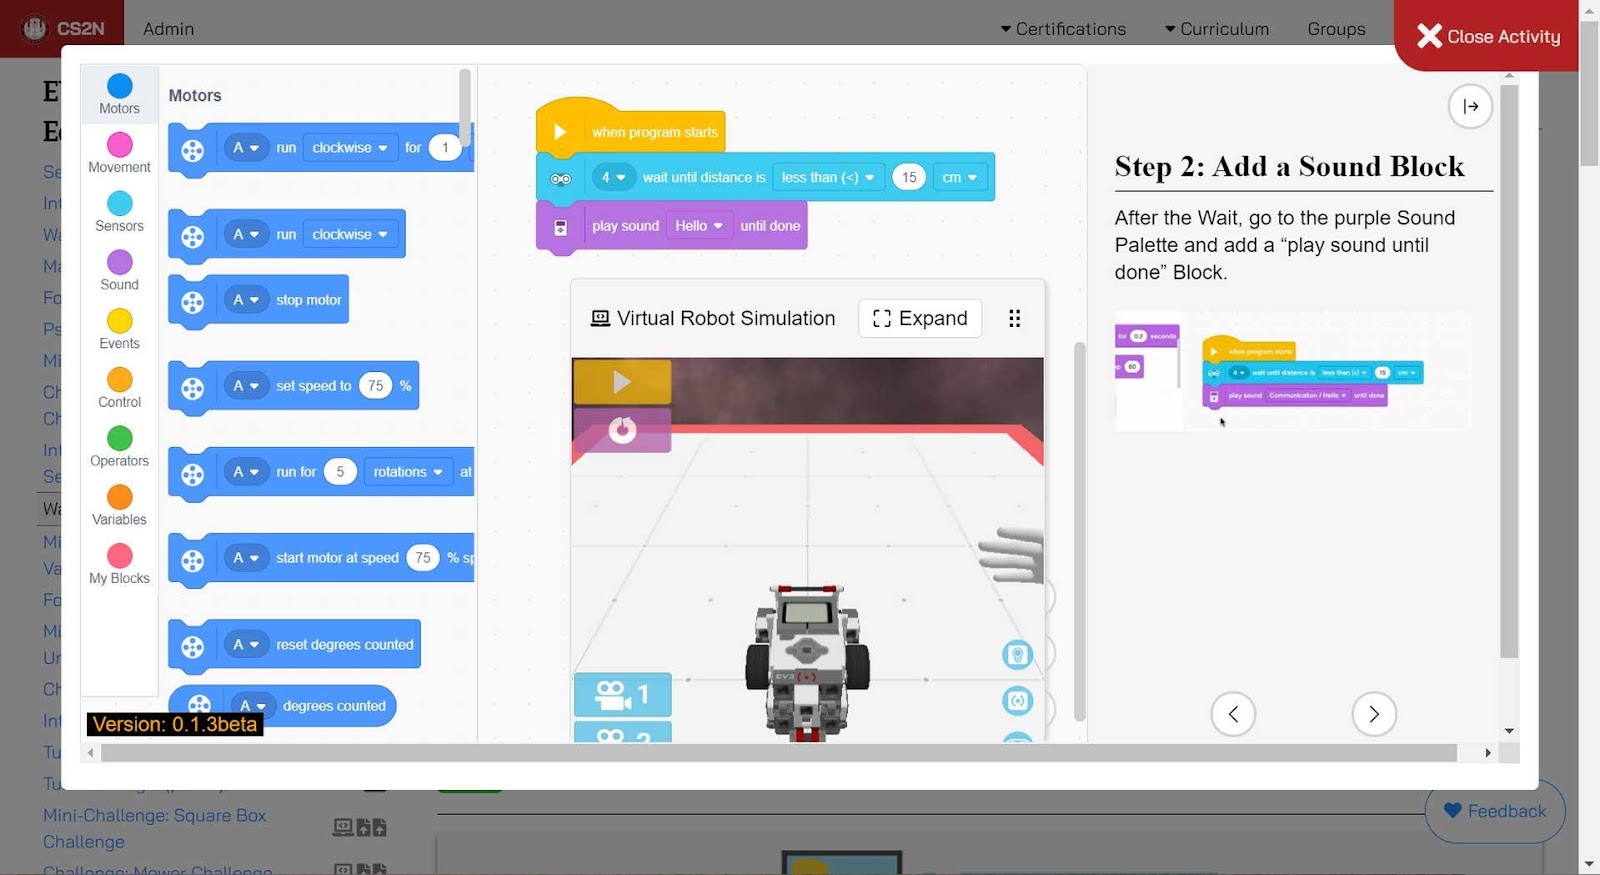Select the Sensors block category

click(x=119, y=212)
